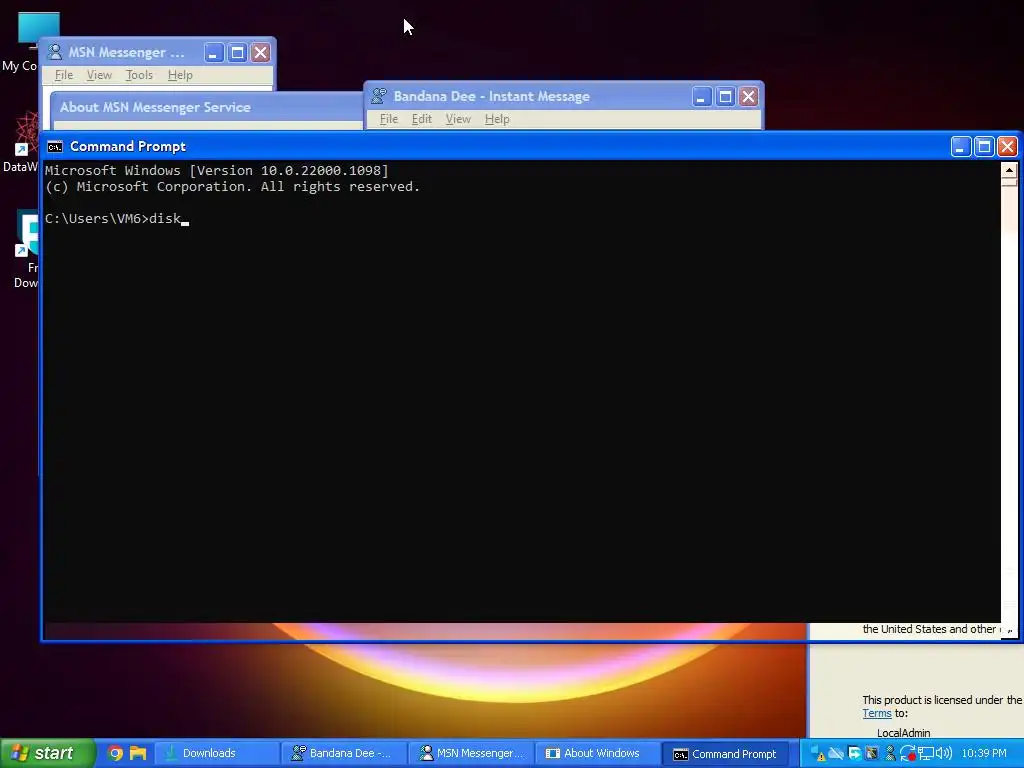The height and width of the screenshot is (768, 1024).
Task: Open File menu in MSN Messenger
Action: [x=63, y=75]
